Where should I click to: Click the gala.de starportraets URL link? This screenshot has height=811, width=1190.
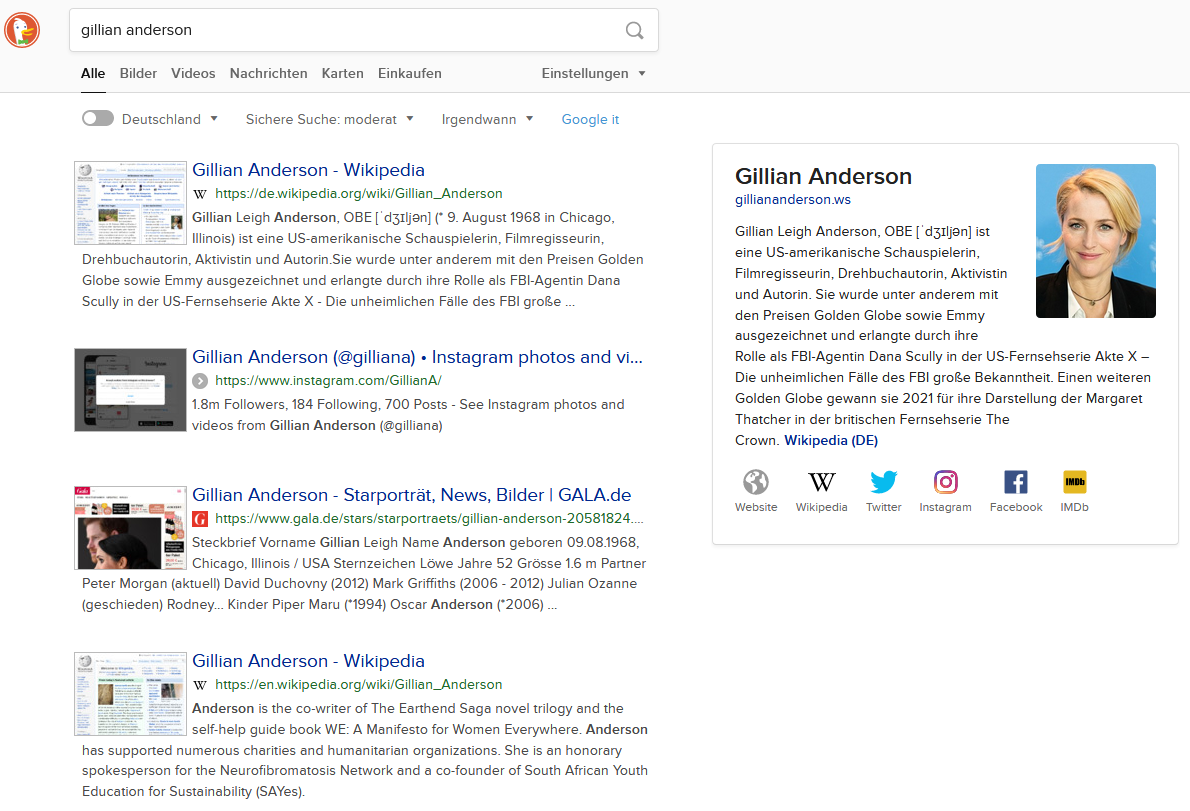[429, 519]
